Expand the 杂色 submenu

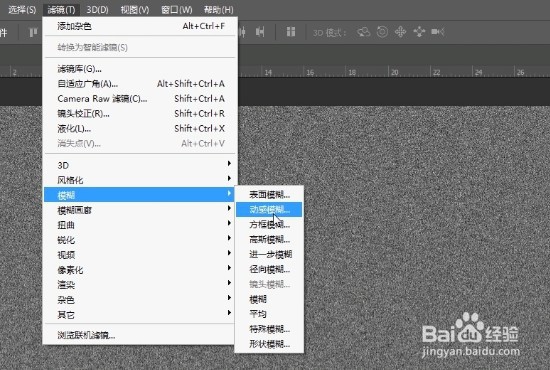(139, 300)
